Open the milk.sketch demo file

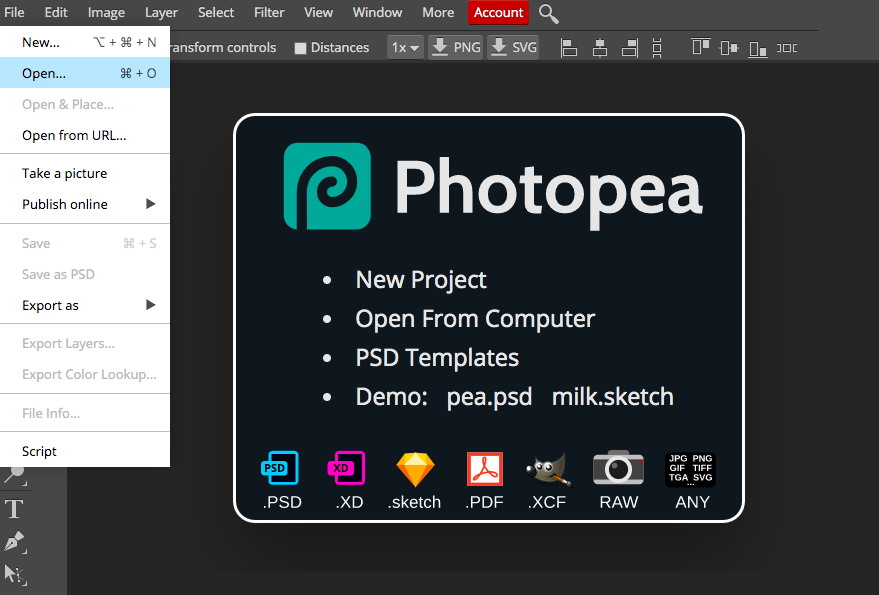click(613, 397)
